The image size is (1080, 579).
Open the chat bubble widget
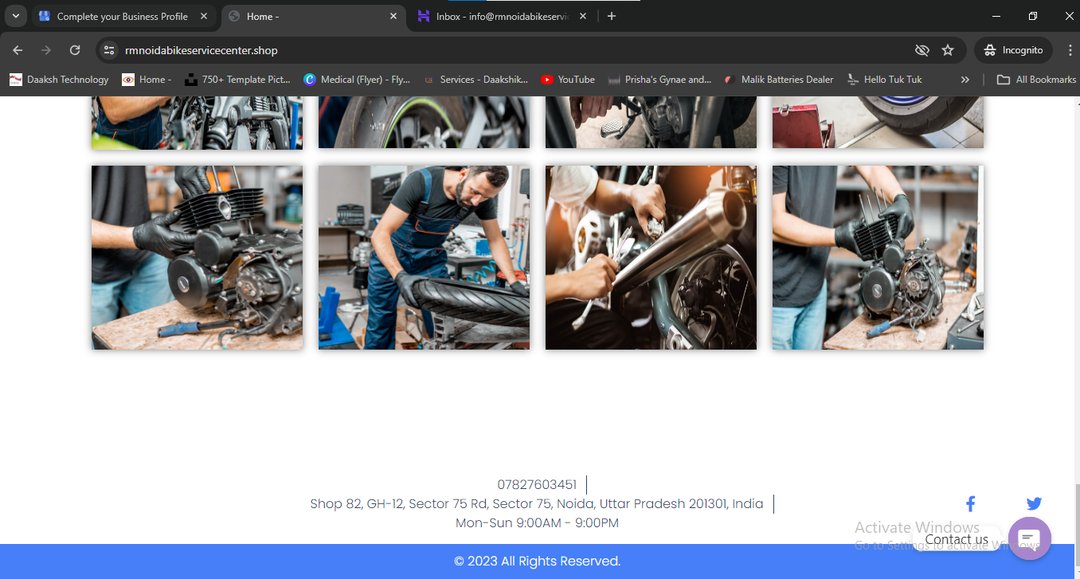coord(1029,539)
